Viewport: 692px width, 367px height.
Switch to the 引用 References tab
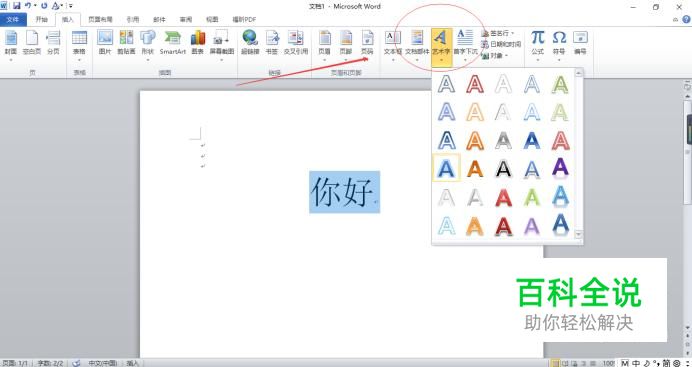point(132,19)
